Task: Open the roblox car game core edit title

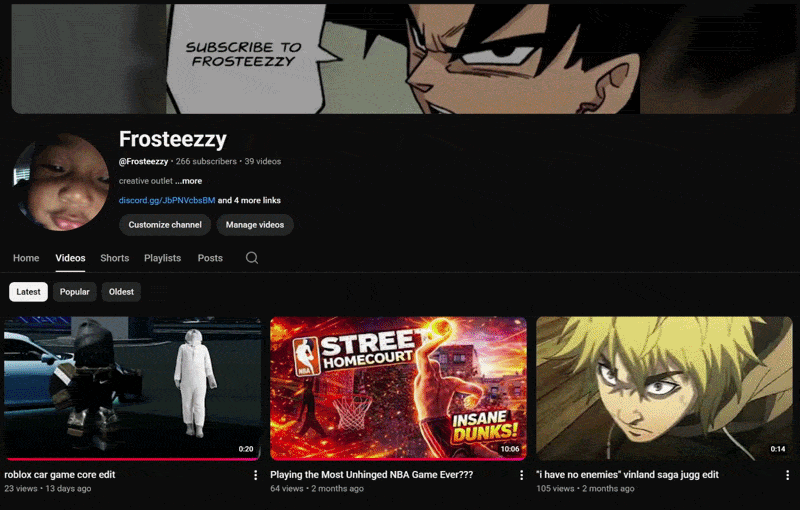Action: 60,475
